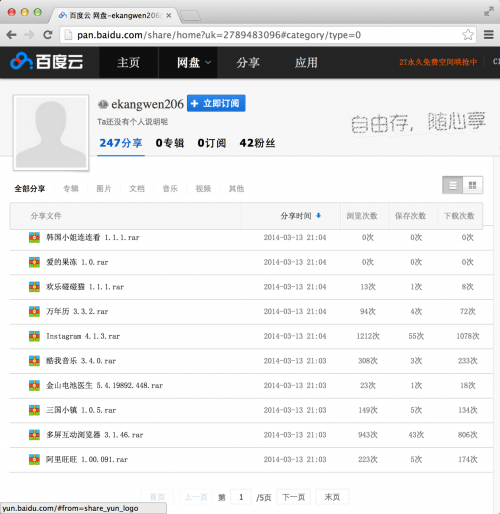This screenshot has width=500, height=514.
Task: Sort by 保存次数 column header
Action: (410, 216)
